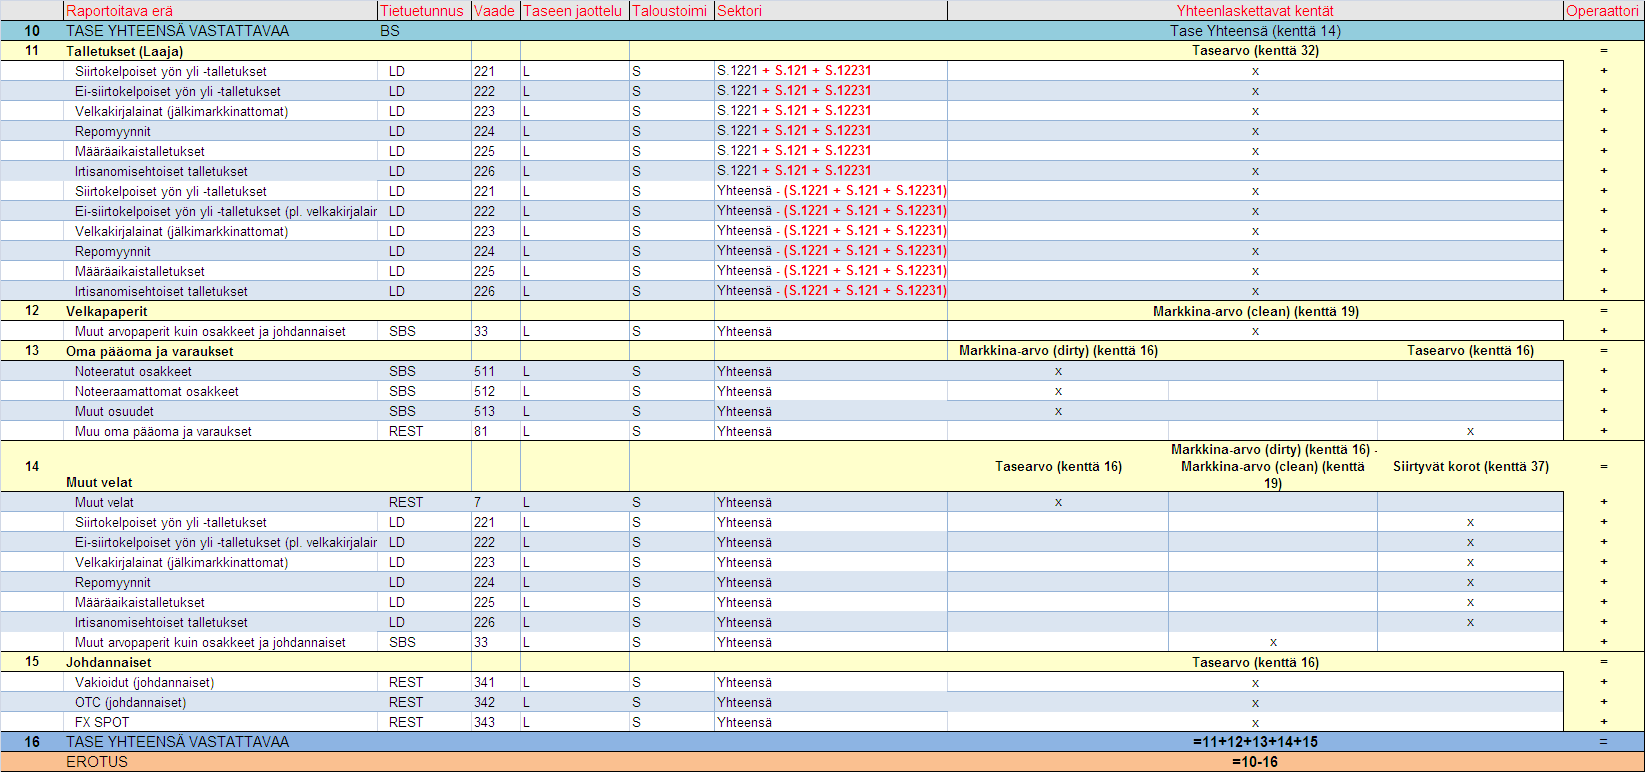This screenshot has width=1645, height=772.
Task: Click 'Markkina-arvo (dirty) (kenttä 16)' in row 13
Action: [1058, 350]
